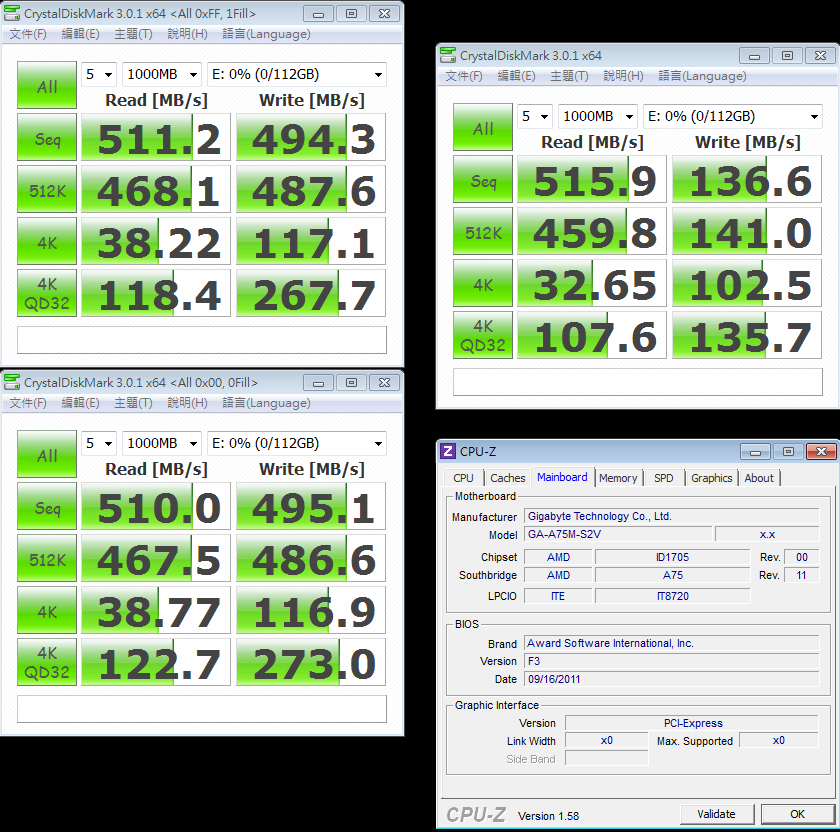Open the 編輯(E) menu in the 1Fill window

[80, 34]
